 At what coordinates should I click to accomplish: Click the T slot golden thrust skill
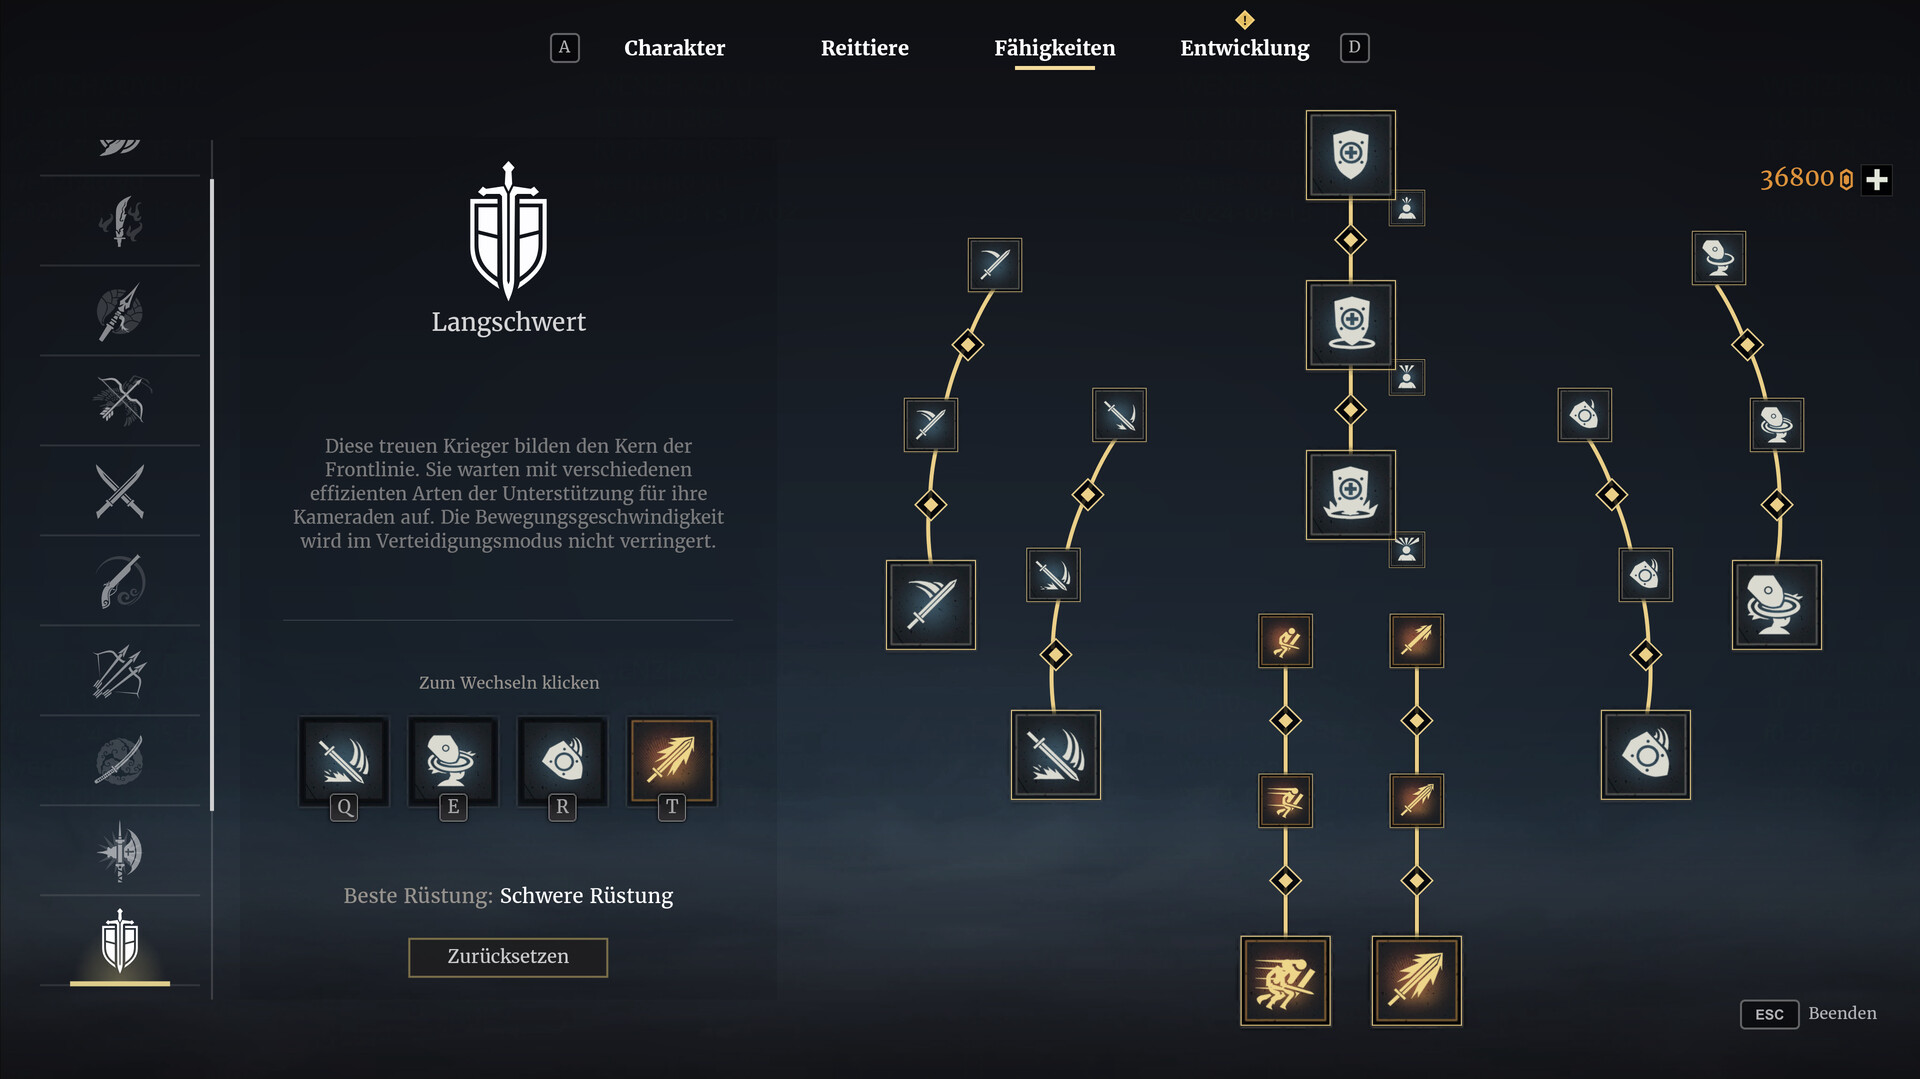671,761
